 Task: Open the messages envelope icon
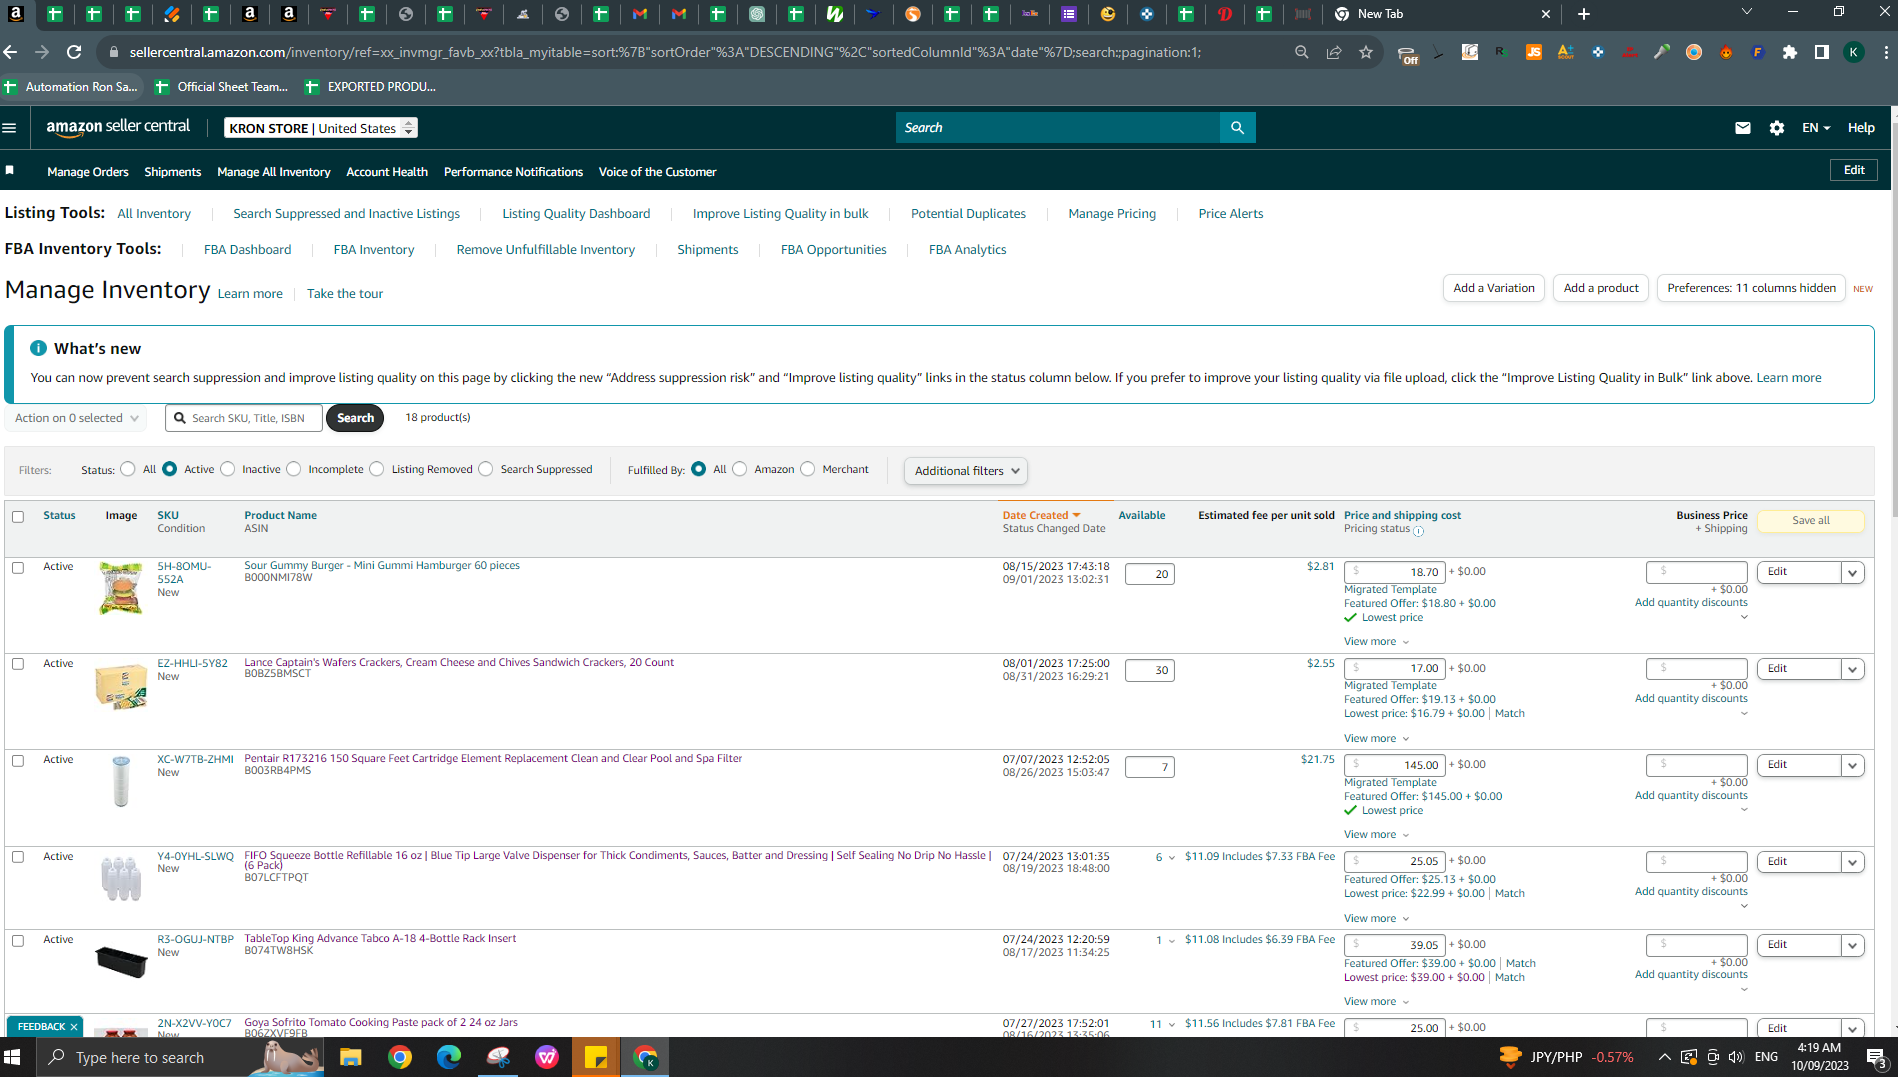click(x=1743, y=128)
